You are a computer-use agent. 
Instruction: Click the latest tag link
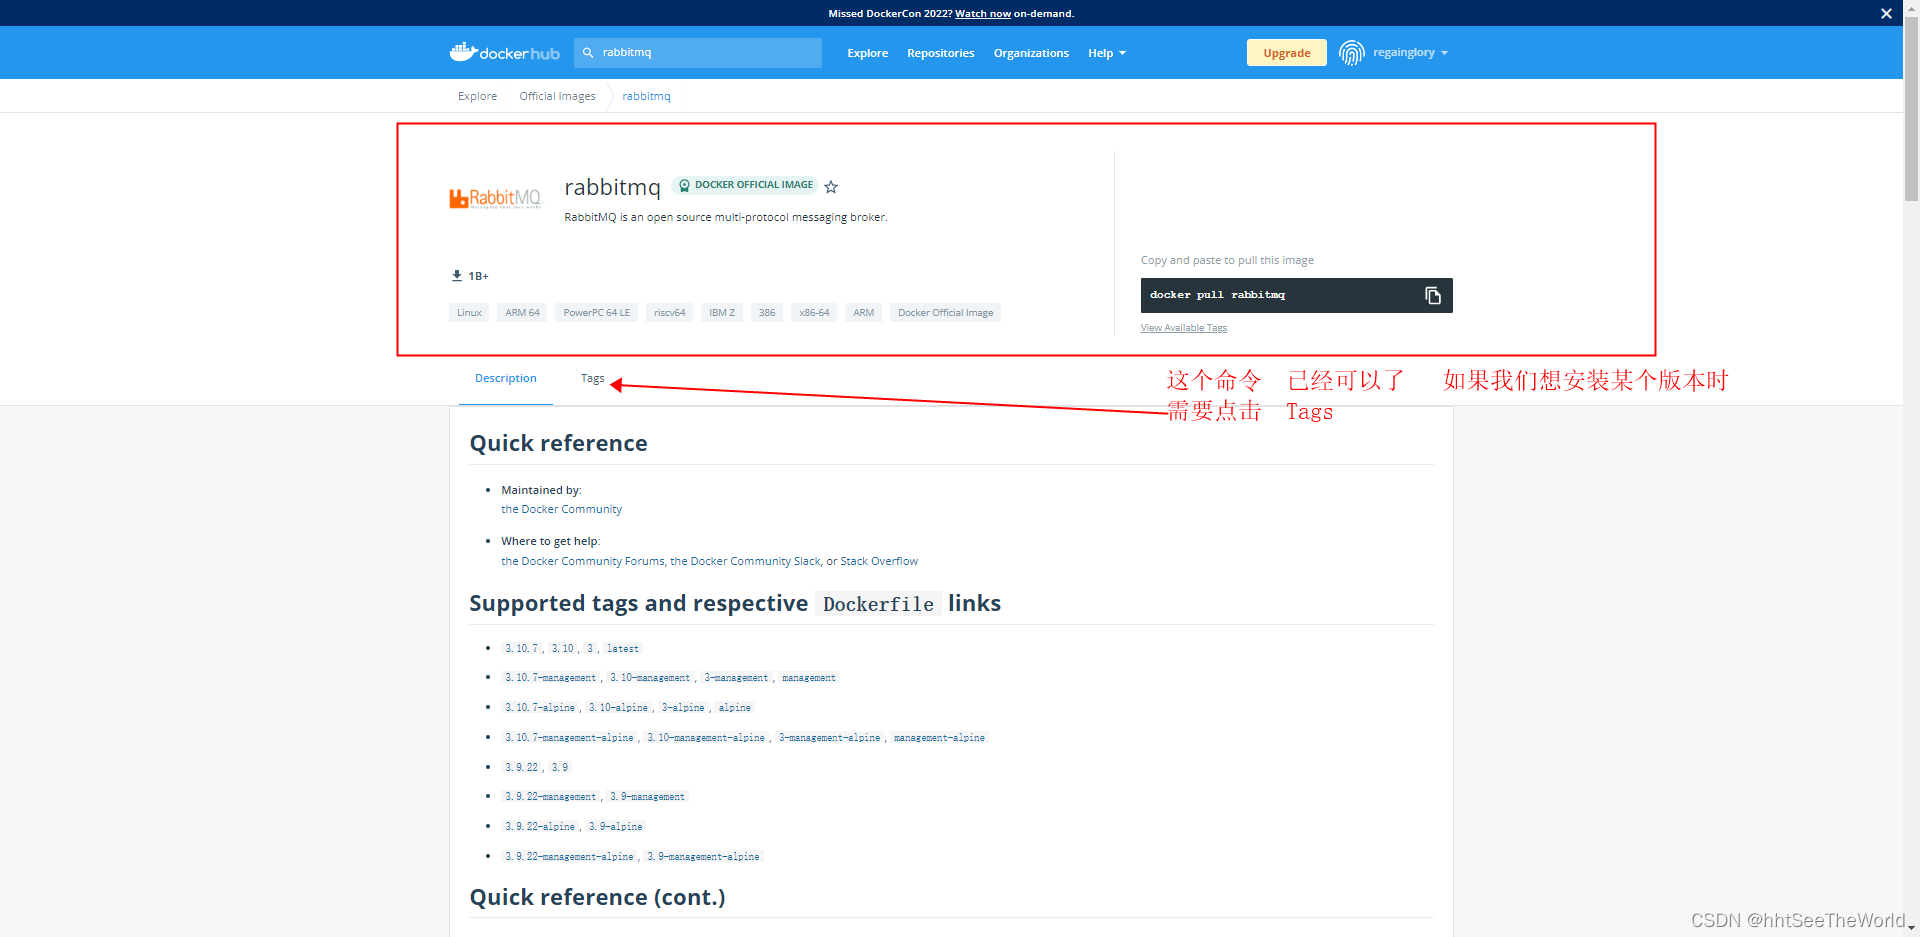pos(622,649)
